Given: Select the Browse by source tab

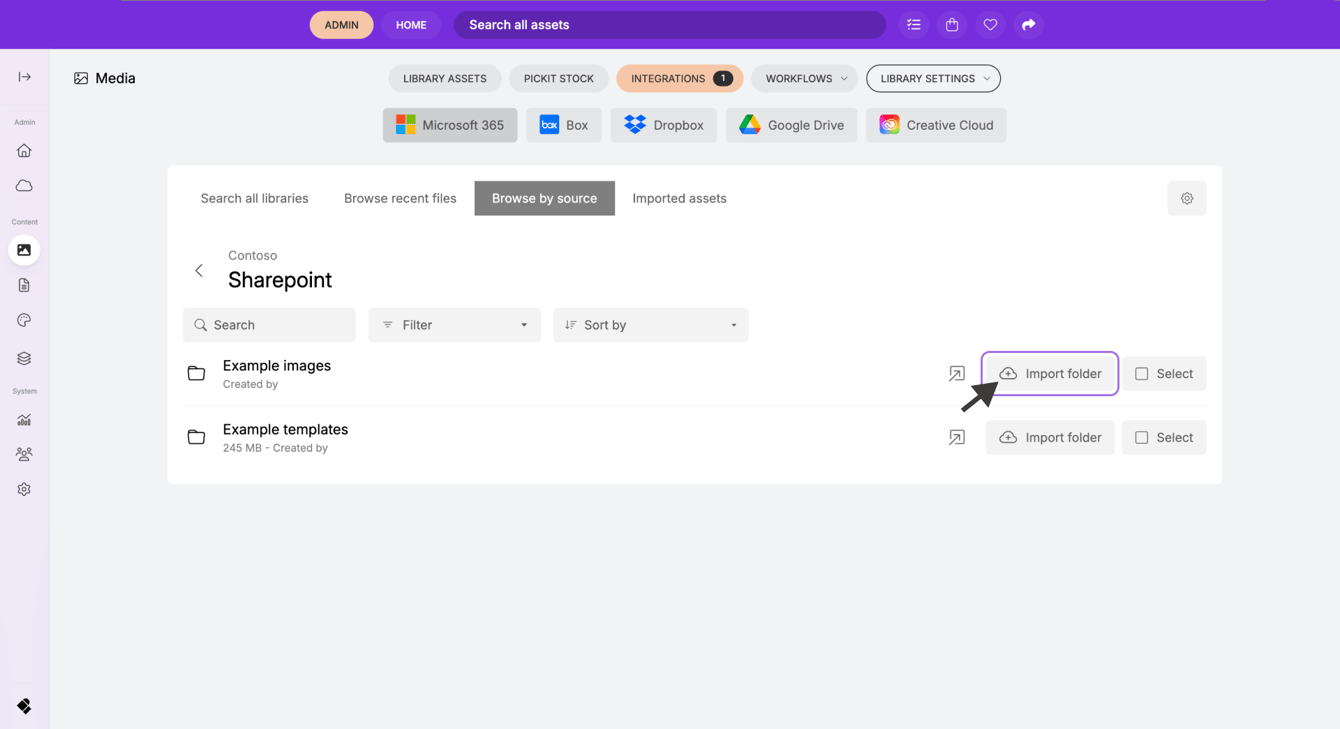Looking at the screenshot, I should tap(544, 198).
